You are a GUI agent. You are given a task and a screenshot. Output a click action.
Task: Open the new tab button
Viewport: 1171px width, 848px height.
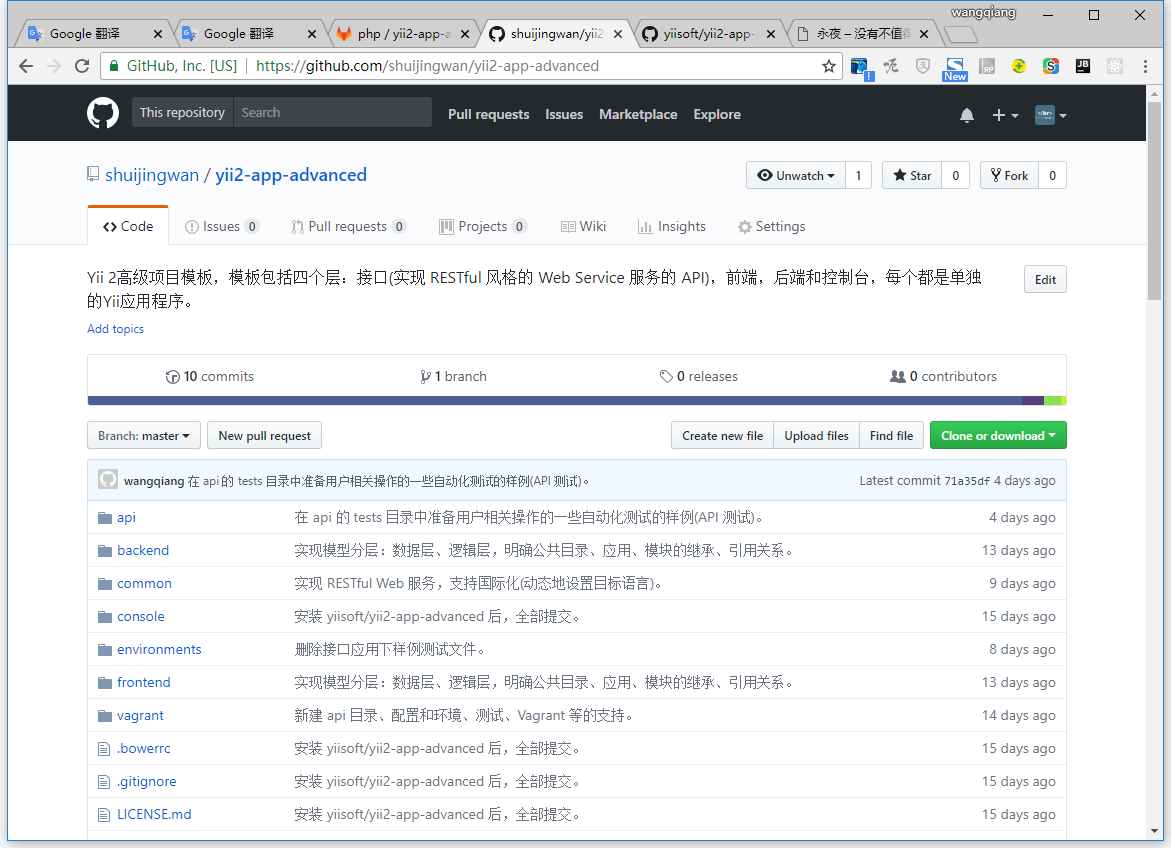point(960,35)
